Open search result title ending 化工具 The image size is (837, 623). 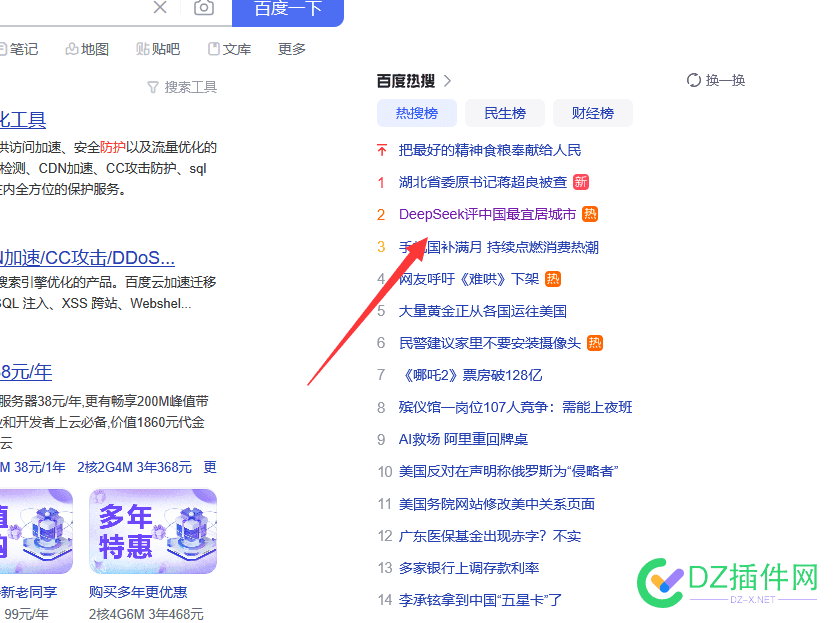tap(23, 120)
